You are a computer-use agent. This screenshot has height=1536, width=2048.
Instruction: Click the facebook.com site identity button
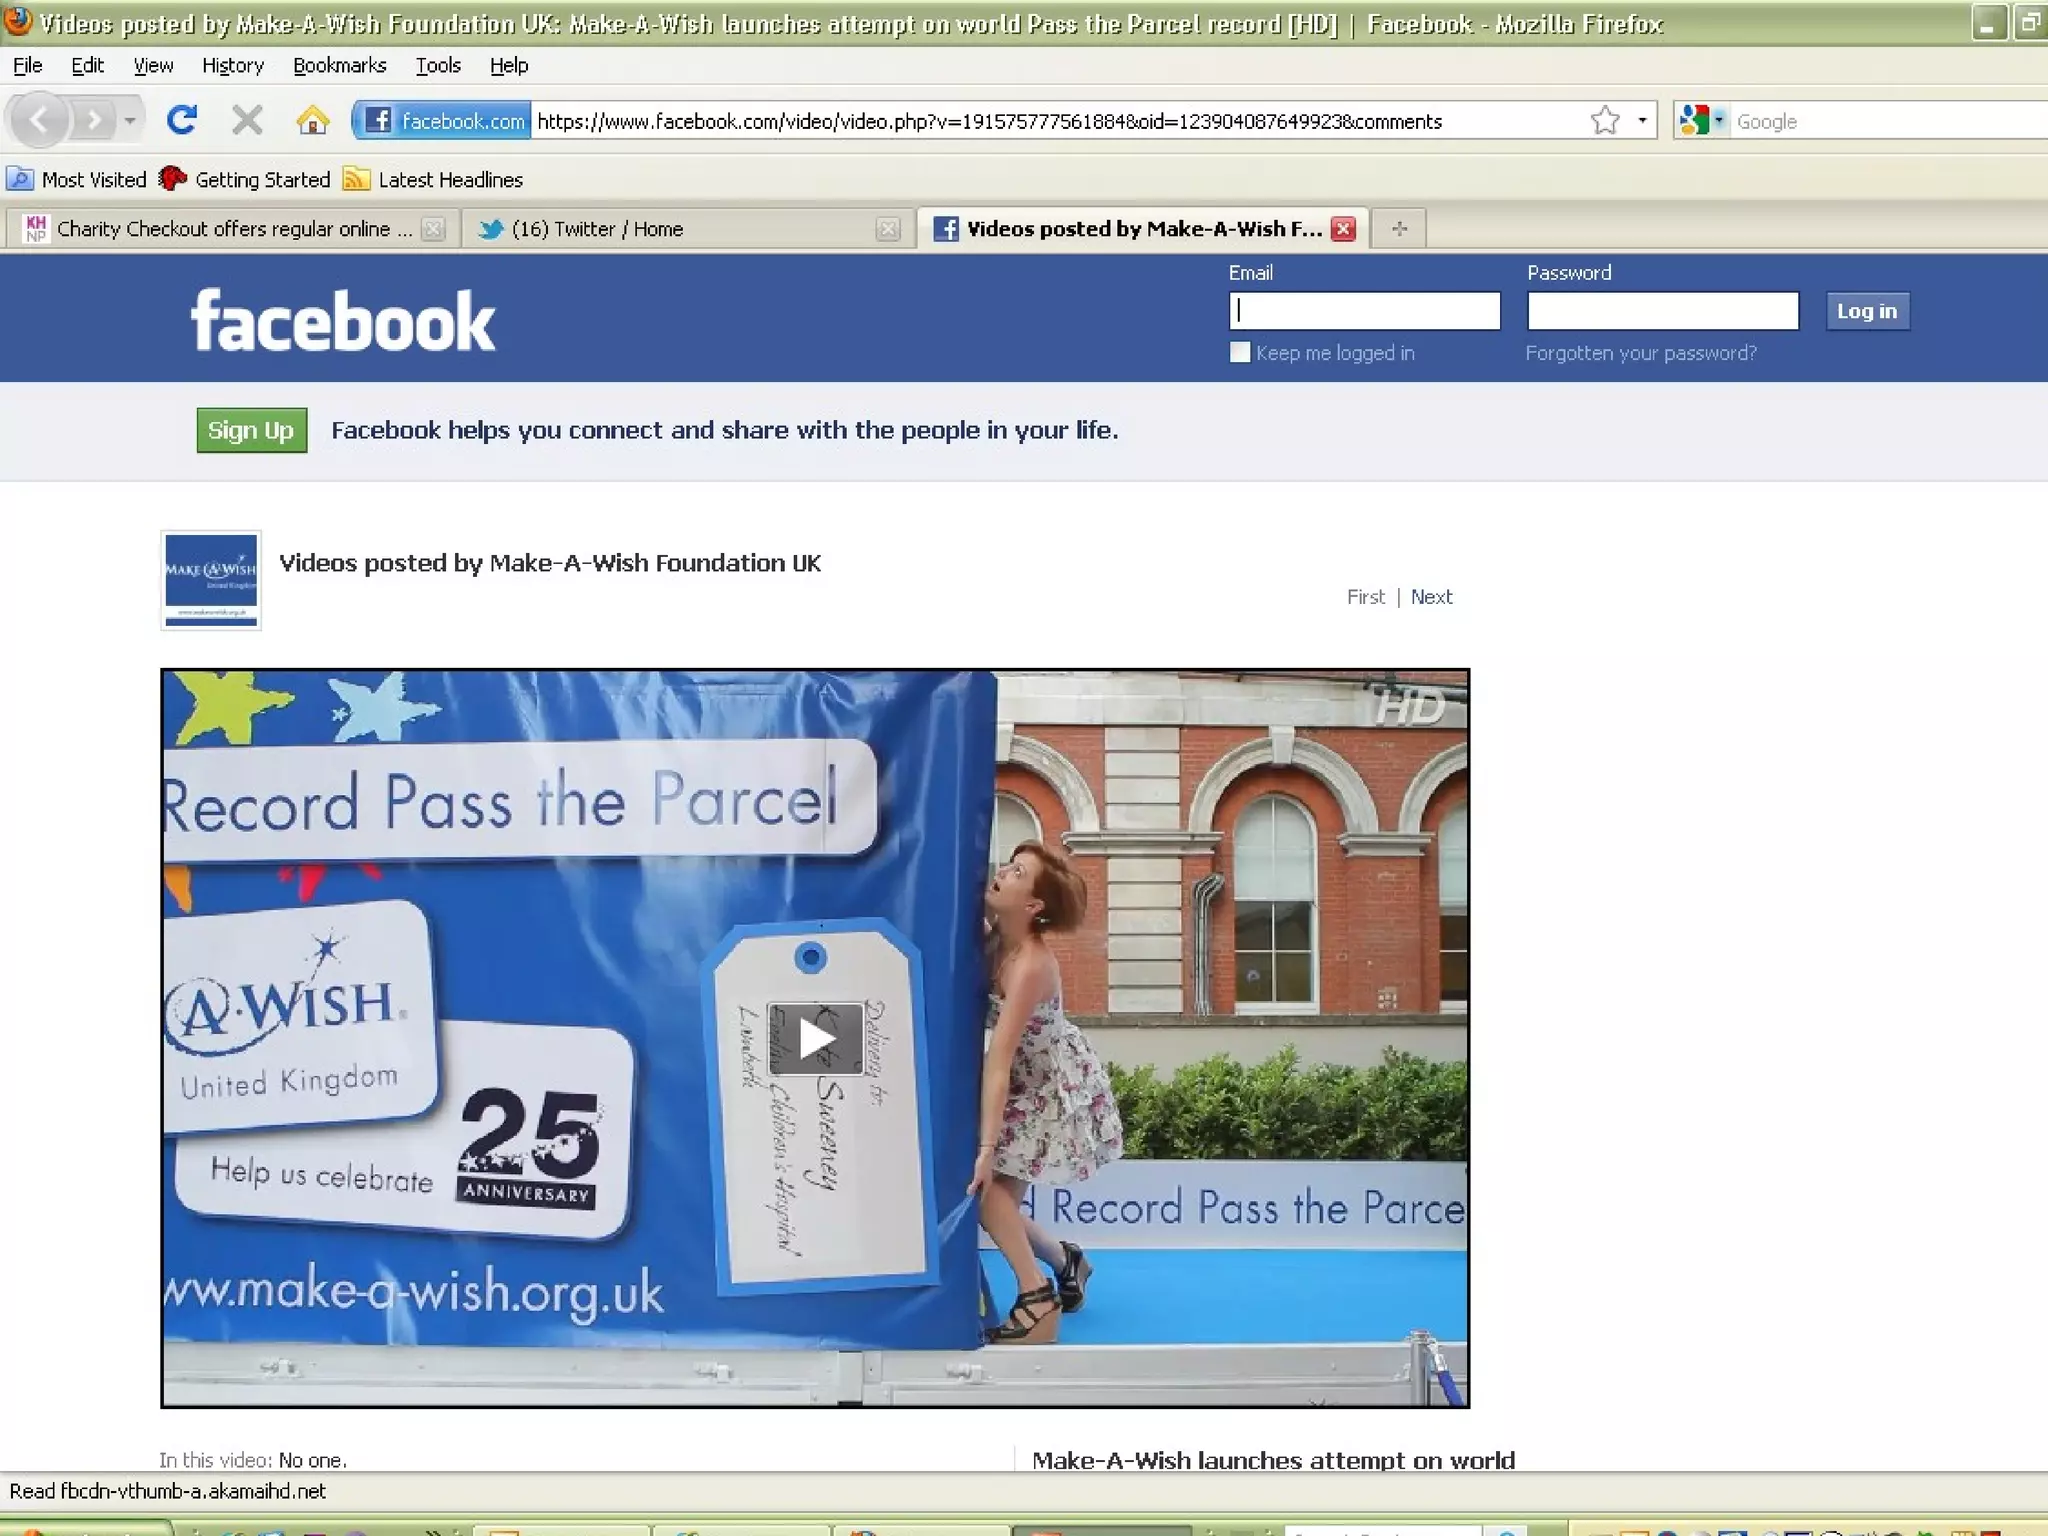click(x=443, y=121)
